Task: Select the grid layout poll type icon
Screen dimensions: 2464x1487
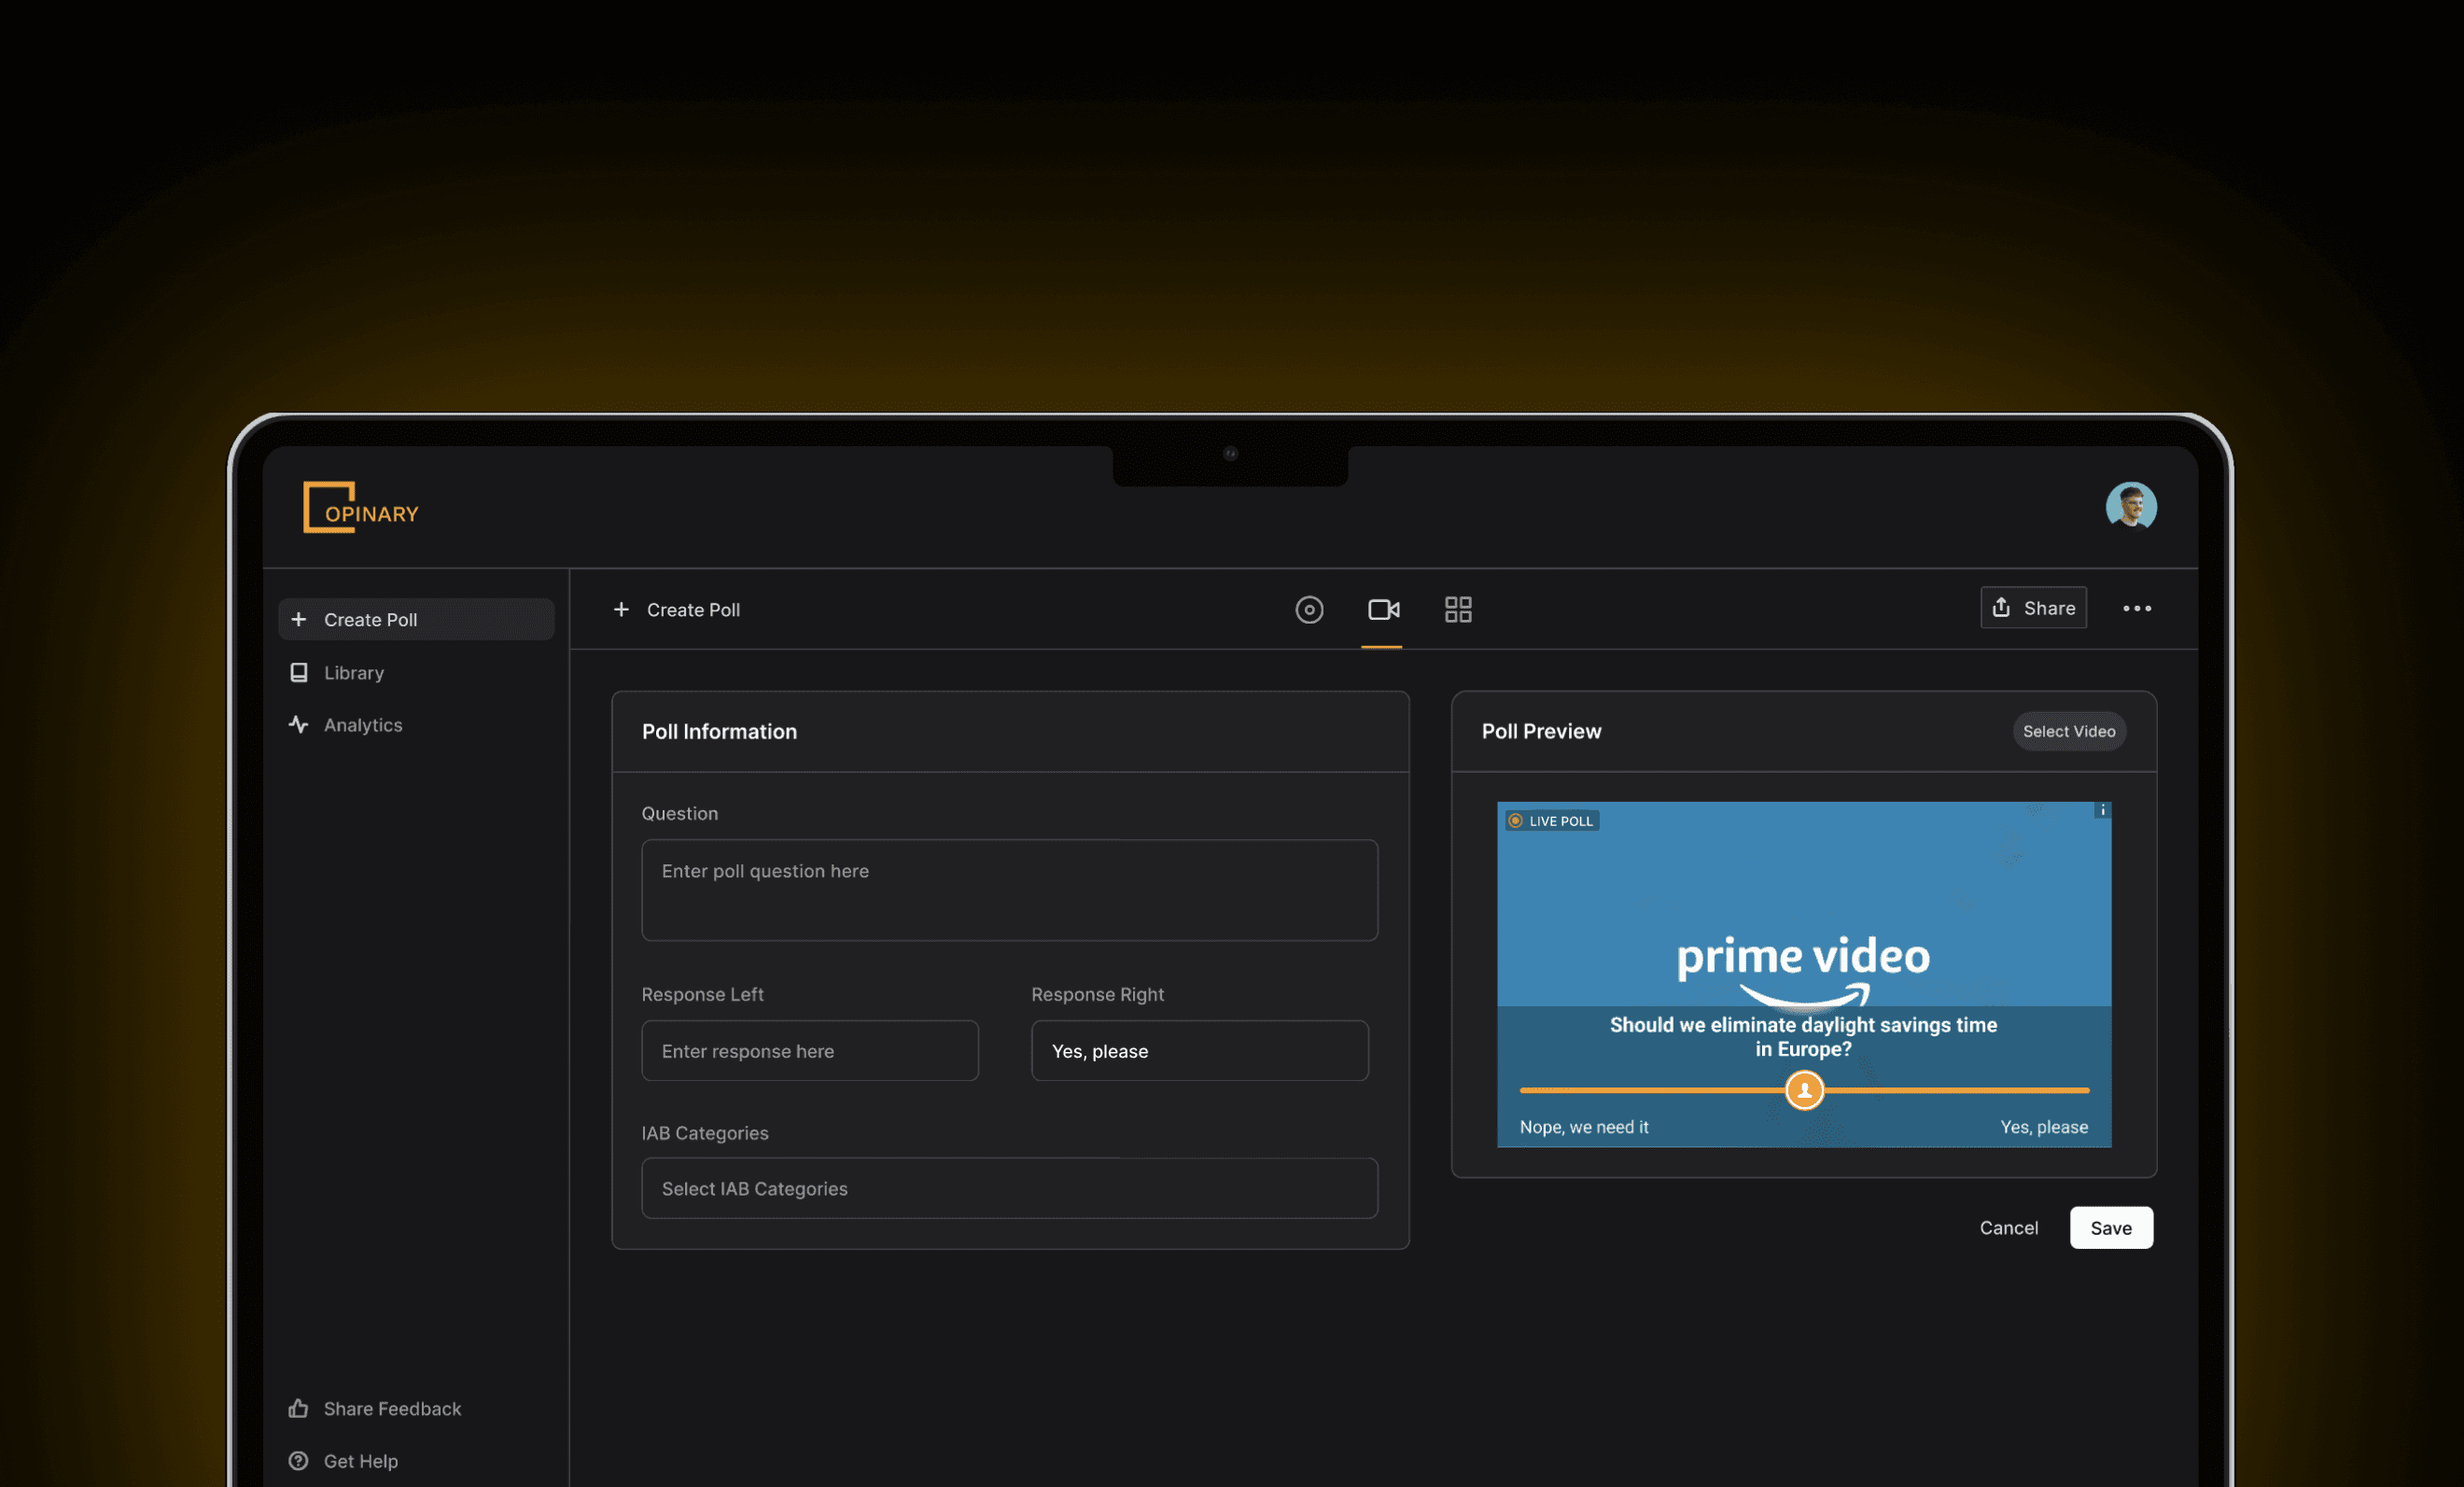Action: point(1457,610)
